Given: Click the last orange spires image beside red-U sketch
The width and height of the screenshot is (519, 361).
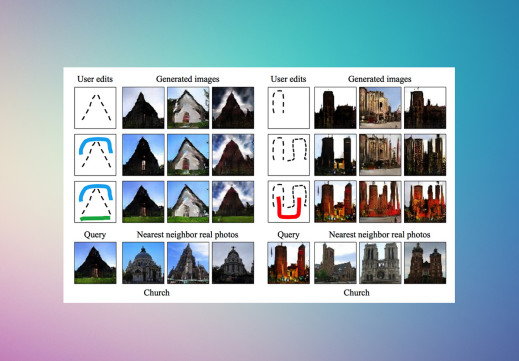Looking at the screenshot, I should (425, 202).
